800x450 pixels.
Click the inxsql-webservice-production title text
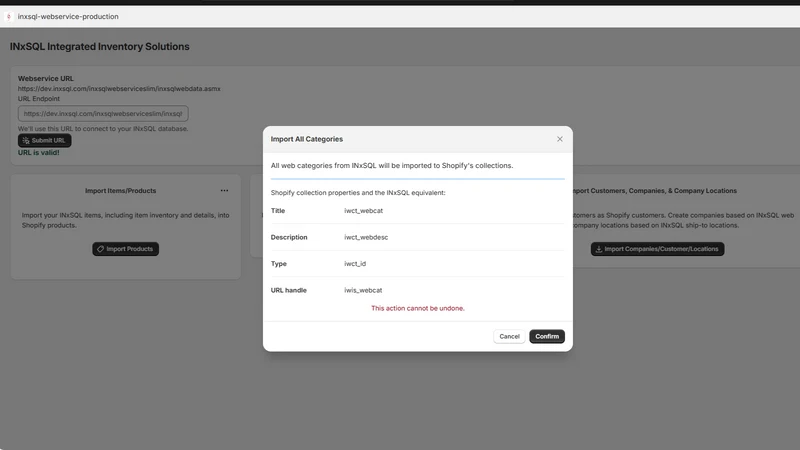tap(68, 16)
